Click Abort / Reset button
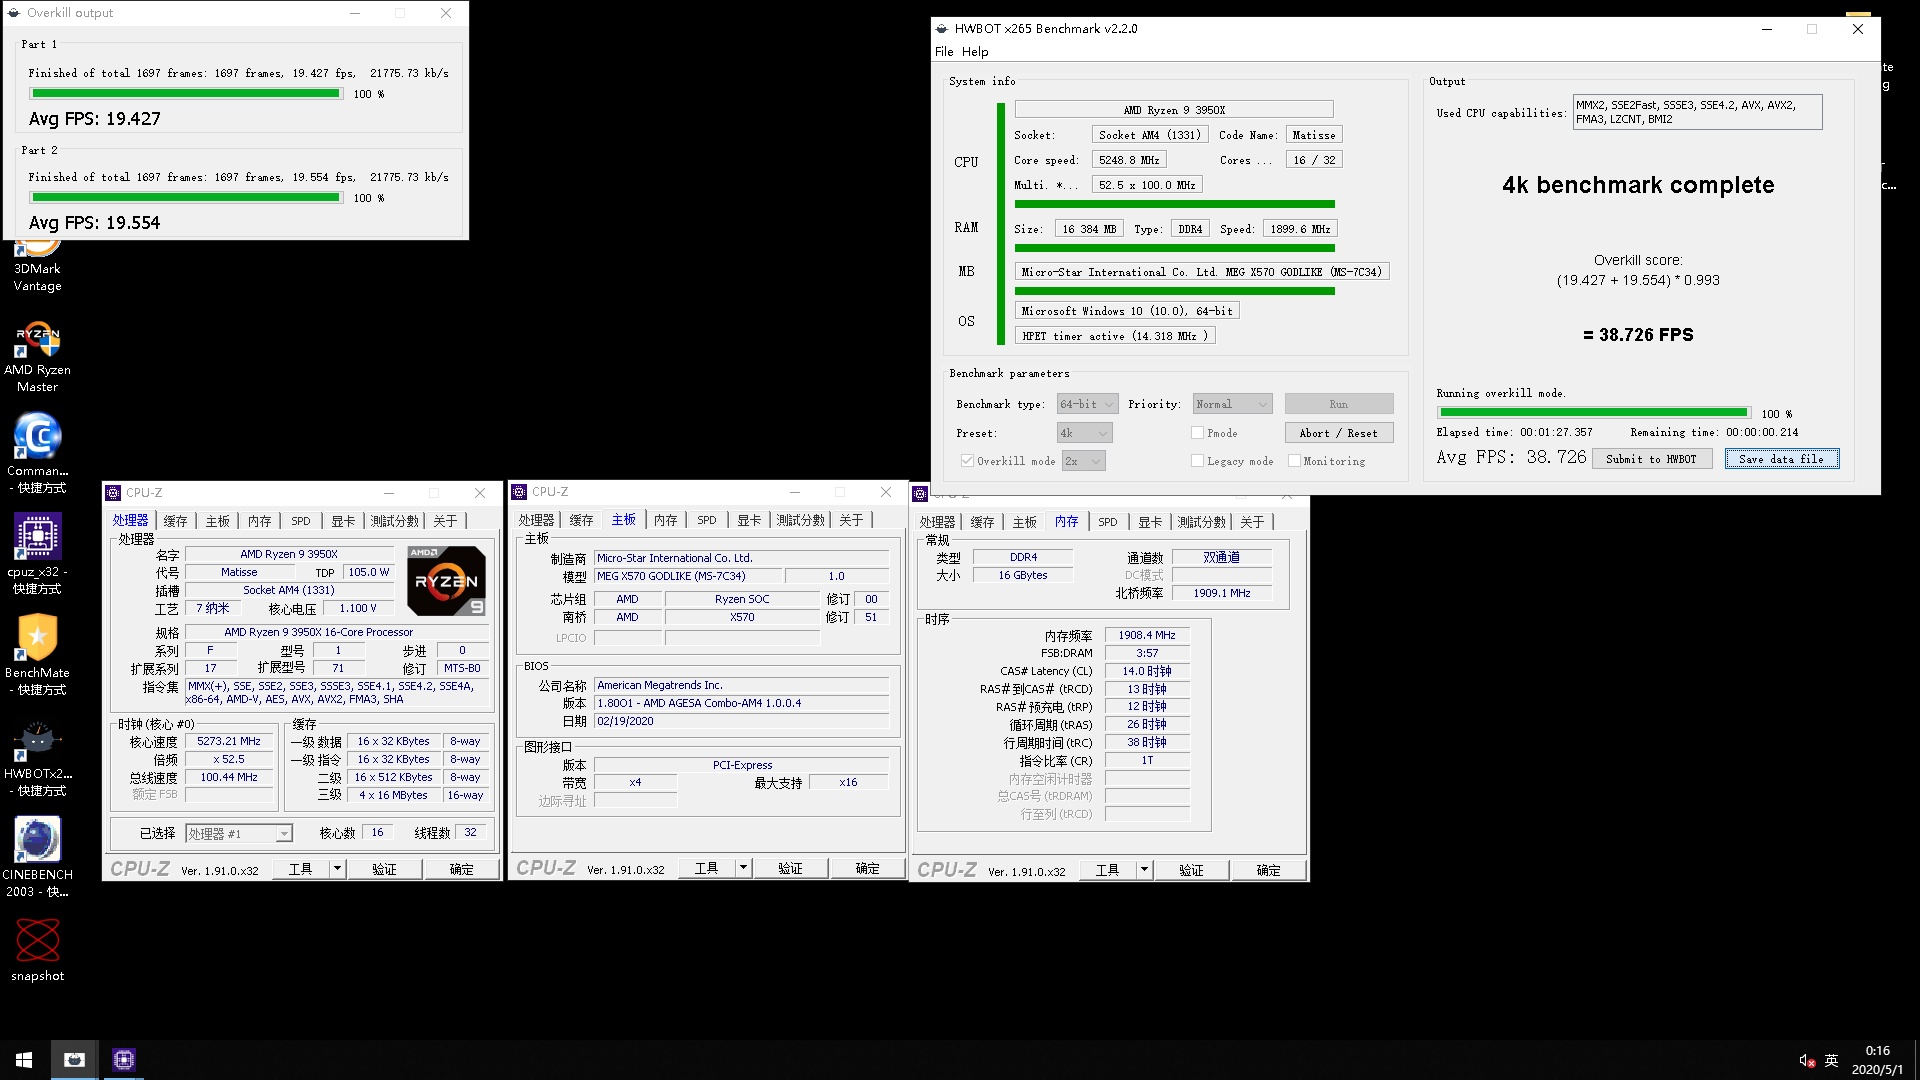 1338,433
